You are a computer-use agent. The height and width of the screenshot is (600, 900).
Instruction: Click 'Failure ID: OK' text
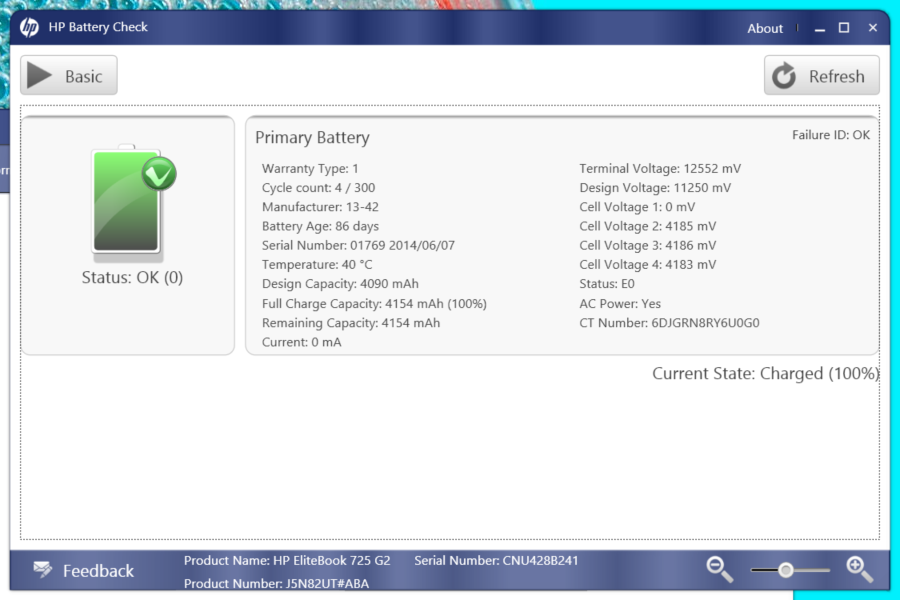tap(831, 135)
